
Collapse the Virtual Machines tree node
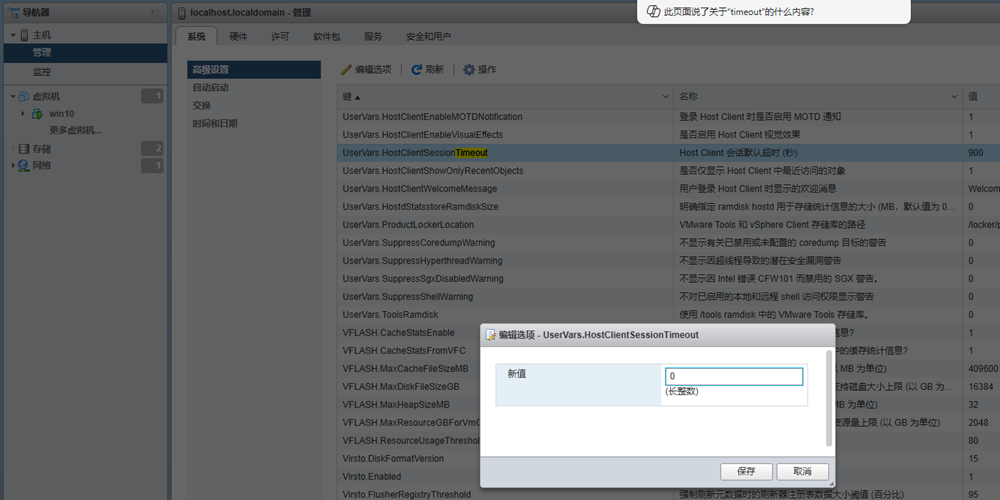tap(13, 96)
